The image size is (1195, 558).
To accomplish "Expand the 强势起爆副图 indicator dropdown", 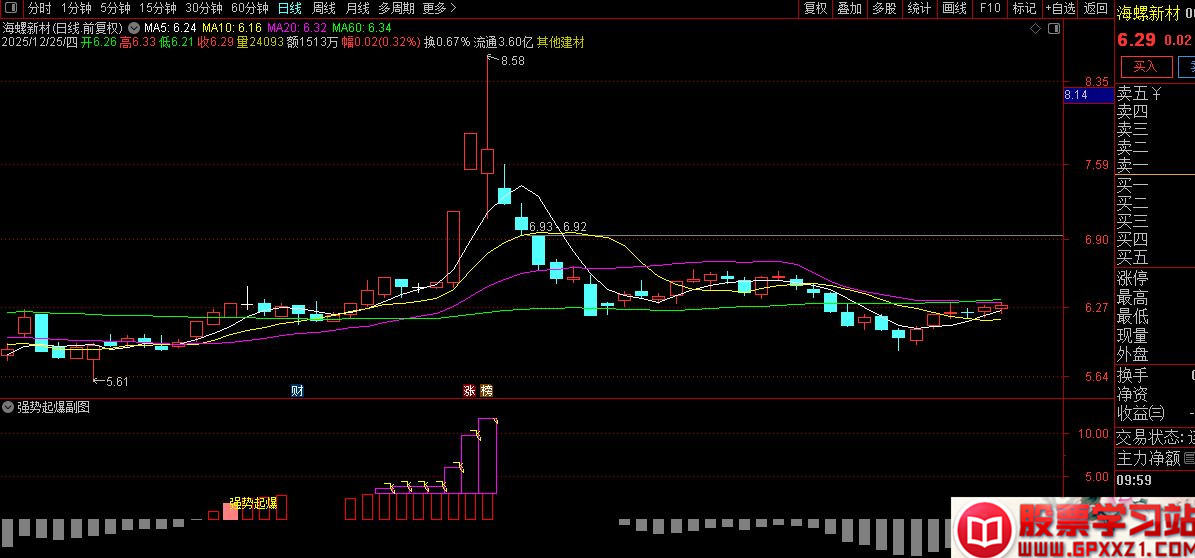I will click(8, 407).
